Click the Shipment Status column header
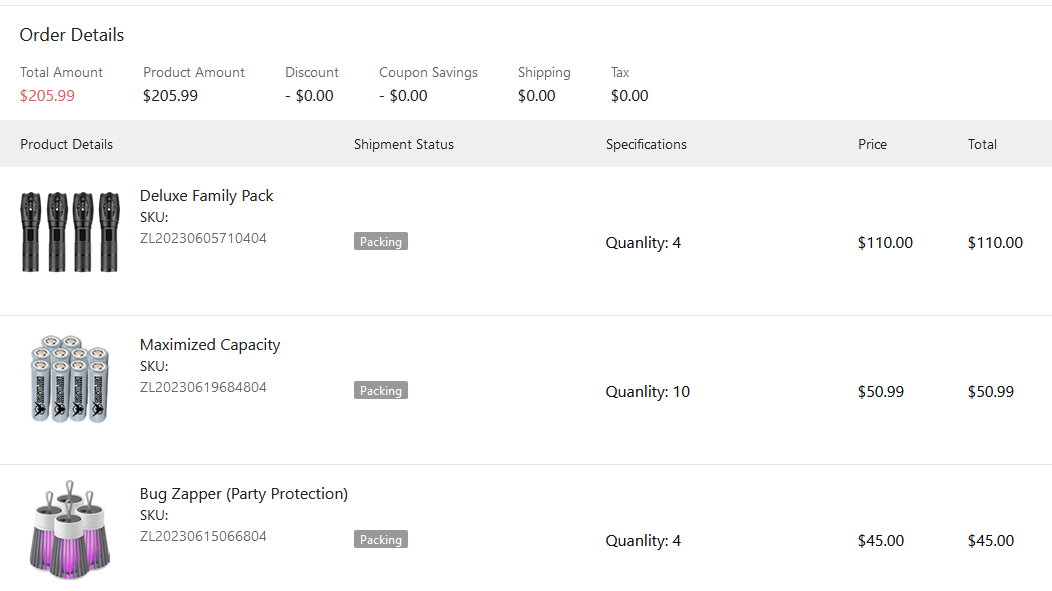 coord(403,145)
